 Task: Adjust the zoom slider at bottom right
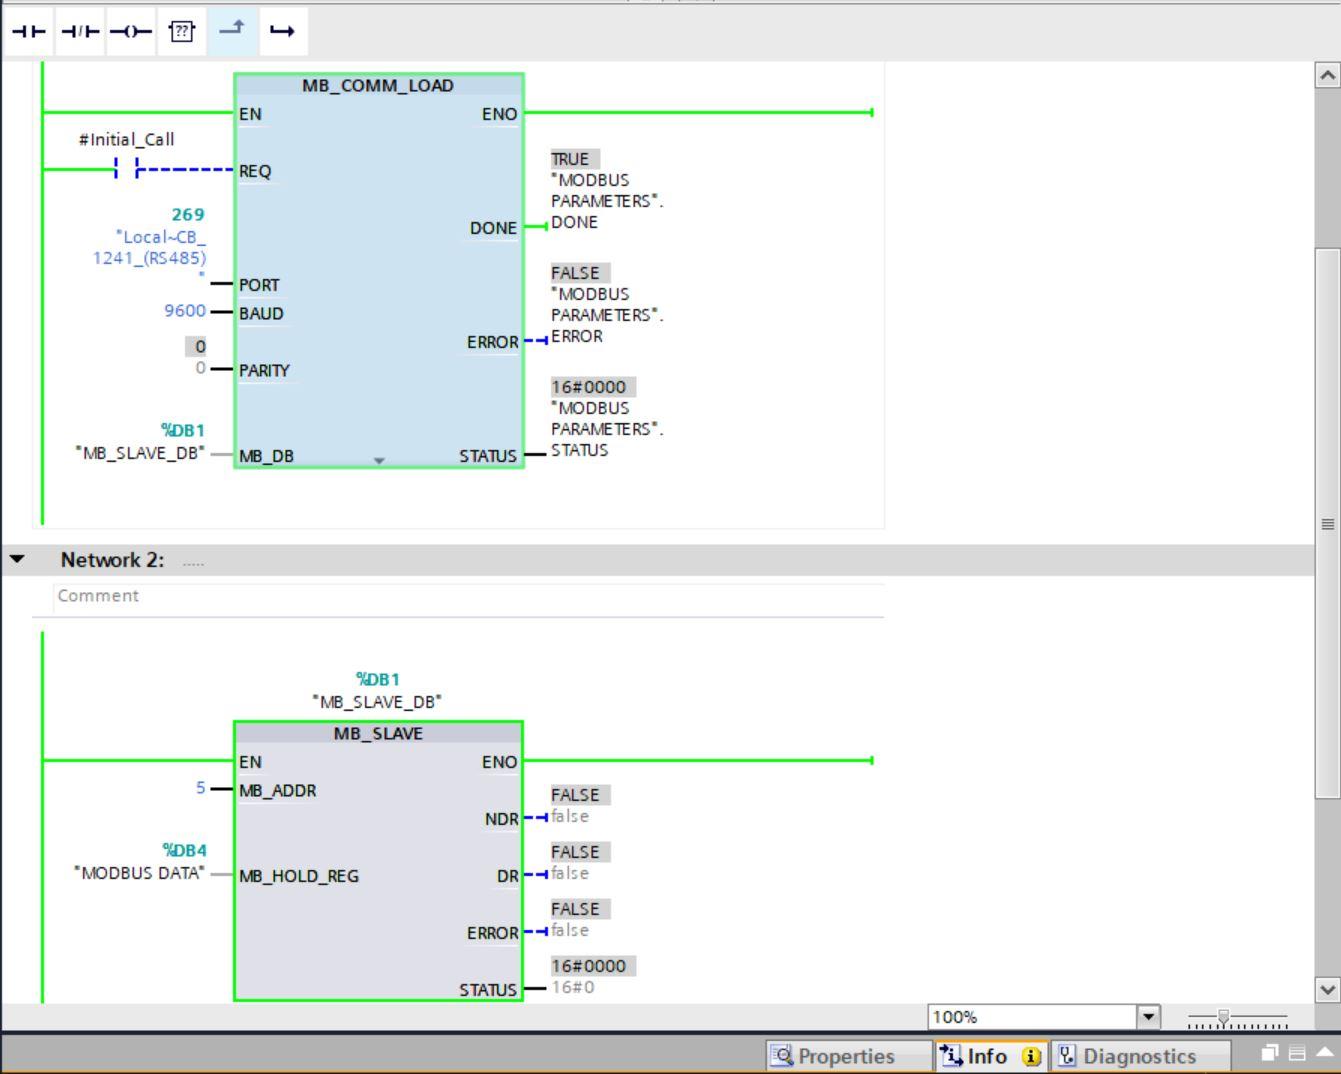point(1227,1018)
